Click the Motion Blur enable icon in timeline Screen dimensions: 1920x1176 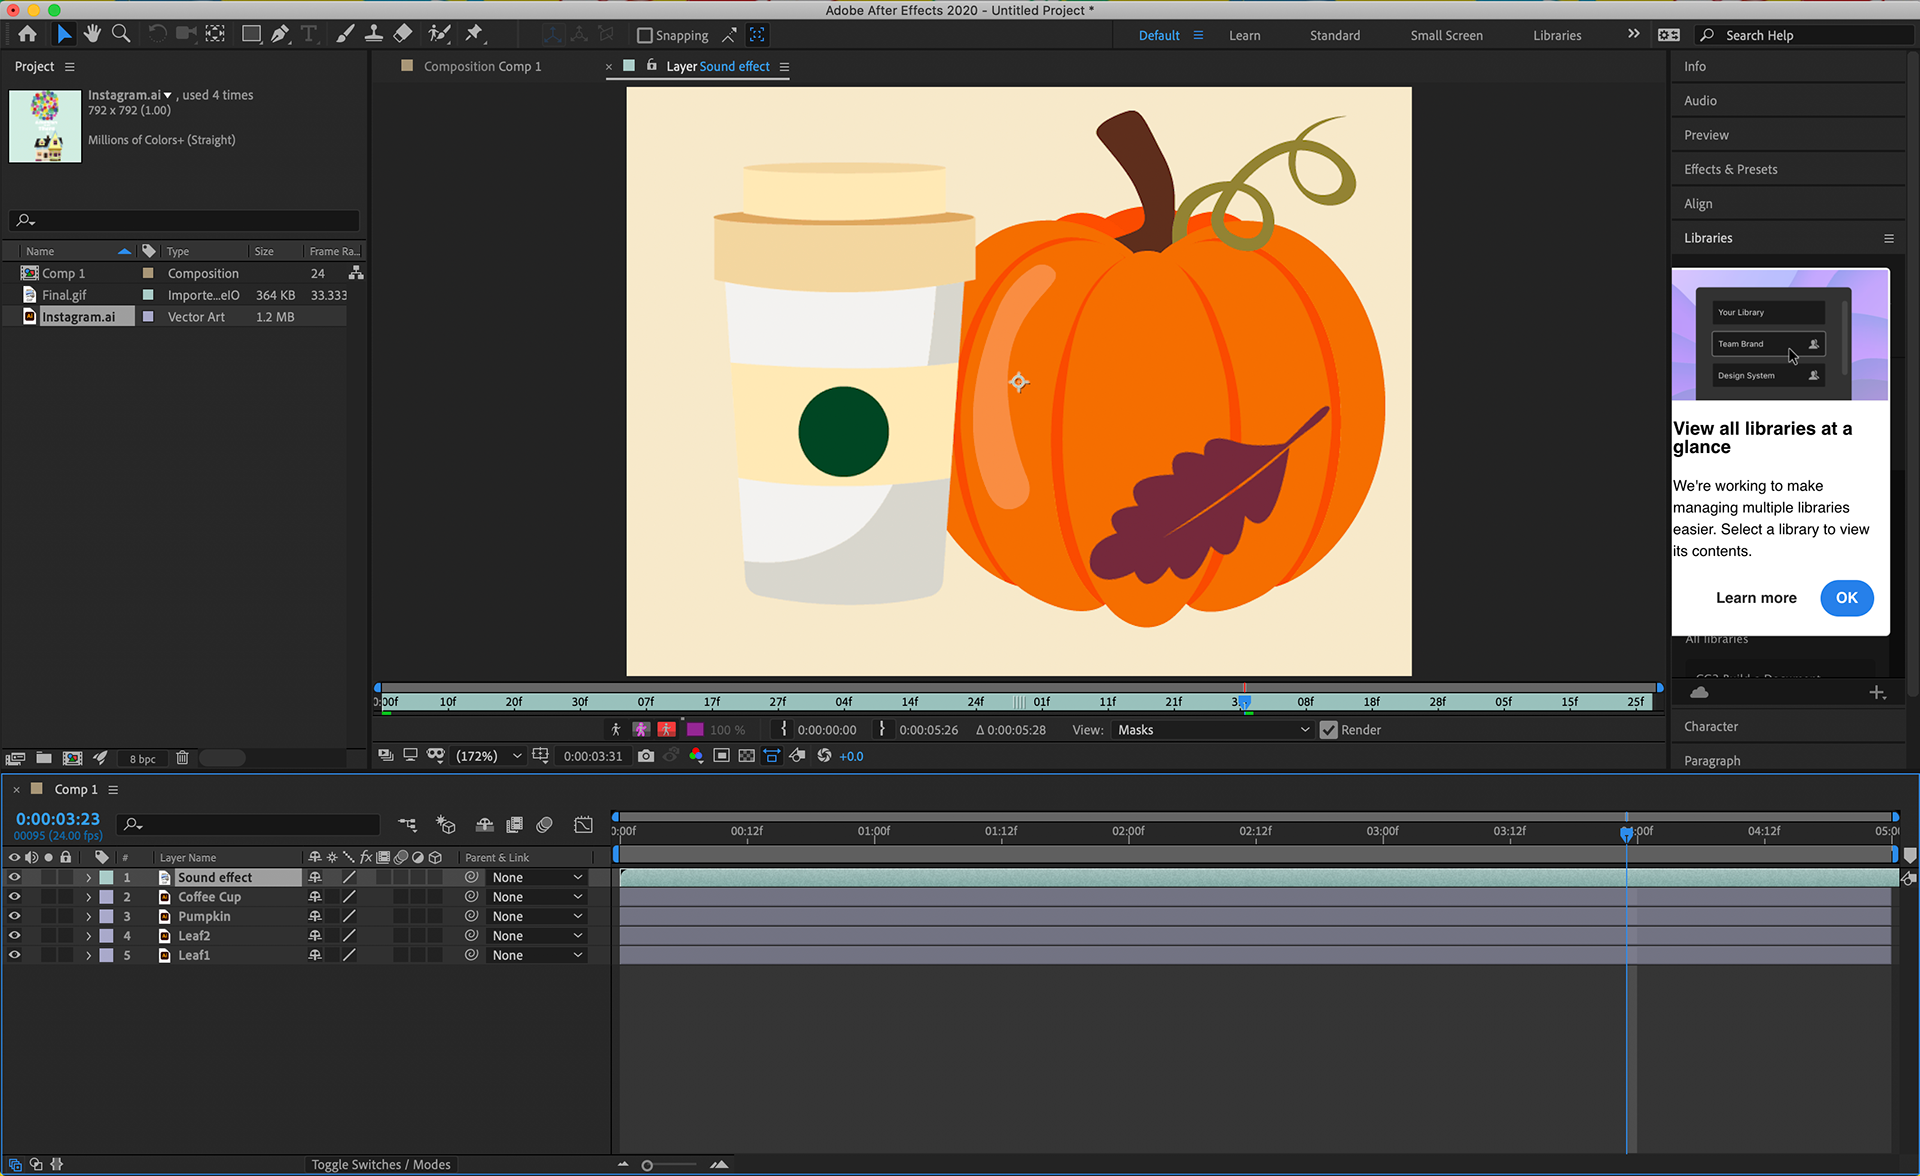pos(545,825)
